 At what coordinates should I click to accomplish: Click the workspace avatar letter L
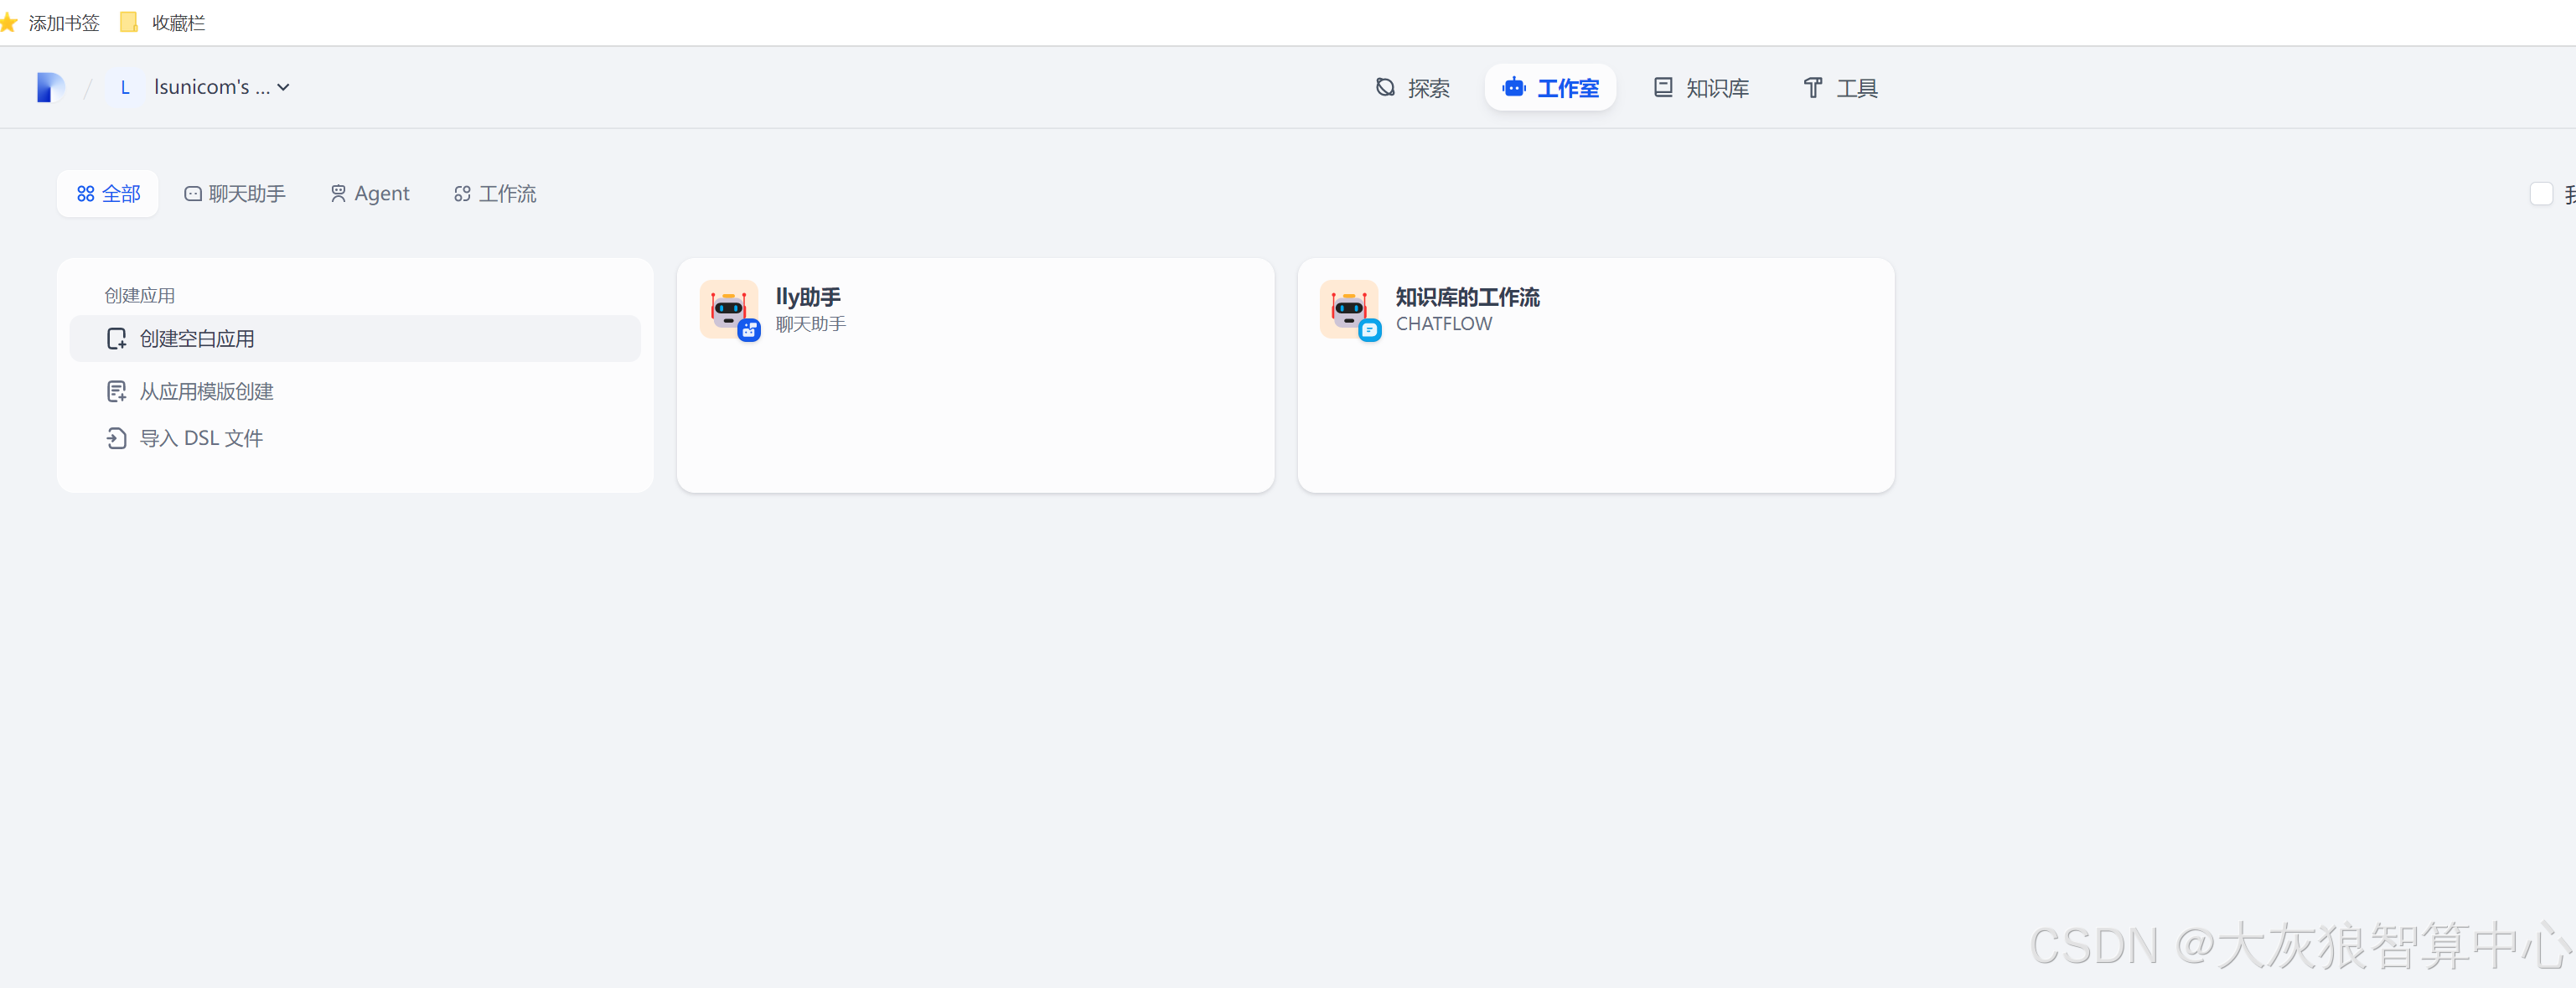point(125,87)
